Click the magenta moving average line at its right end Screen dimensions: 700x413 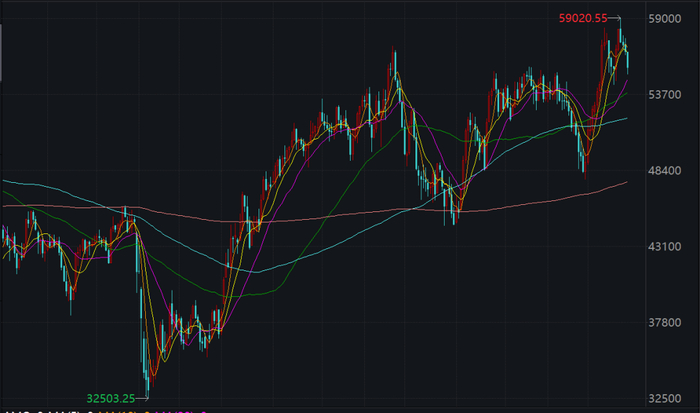[x=626, y=82]
